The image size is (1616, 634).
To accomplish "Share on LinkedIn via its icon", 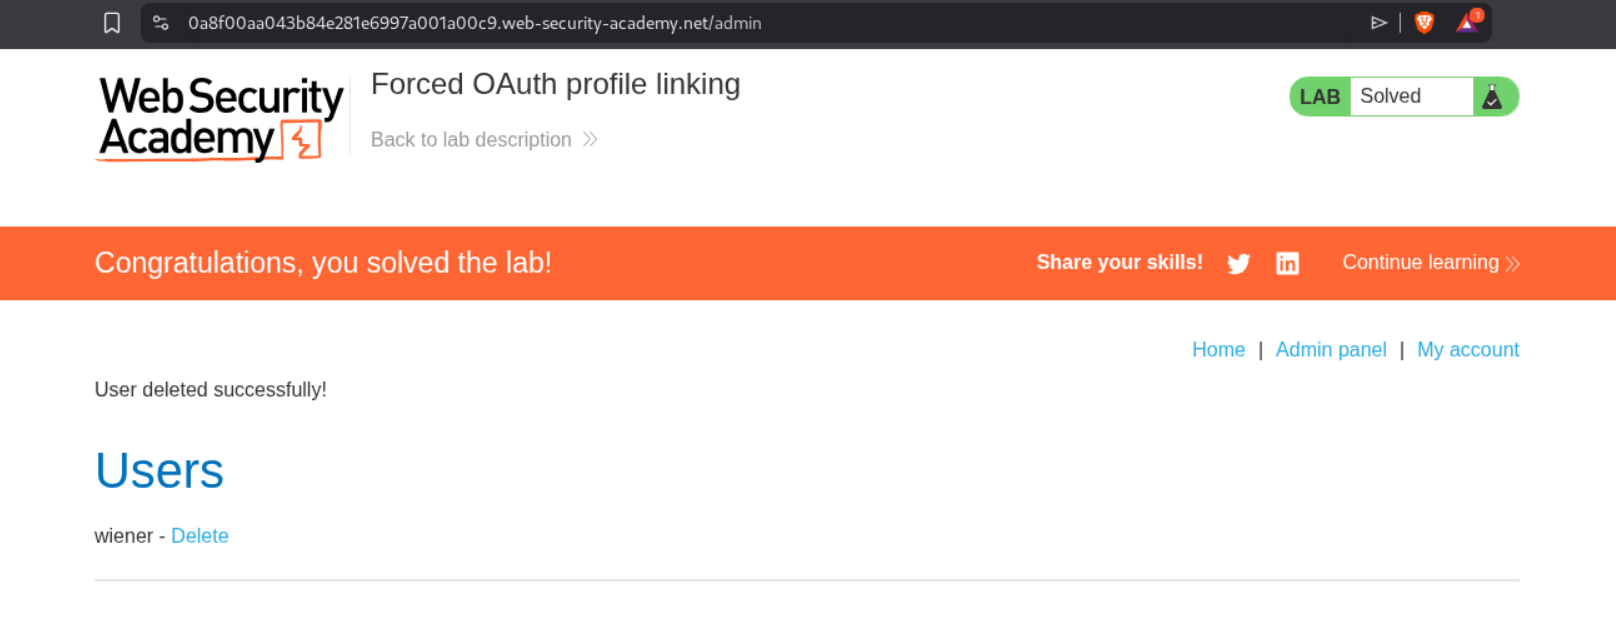I will tap(1287, 263).
